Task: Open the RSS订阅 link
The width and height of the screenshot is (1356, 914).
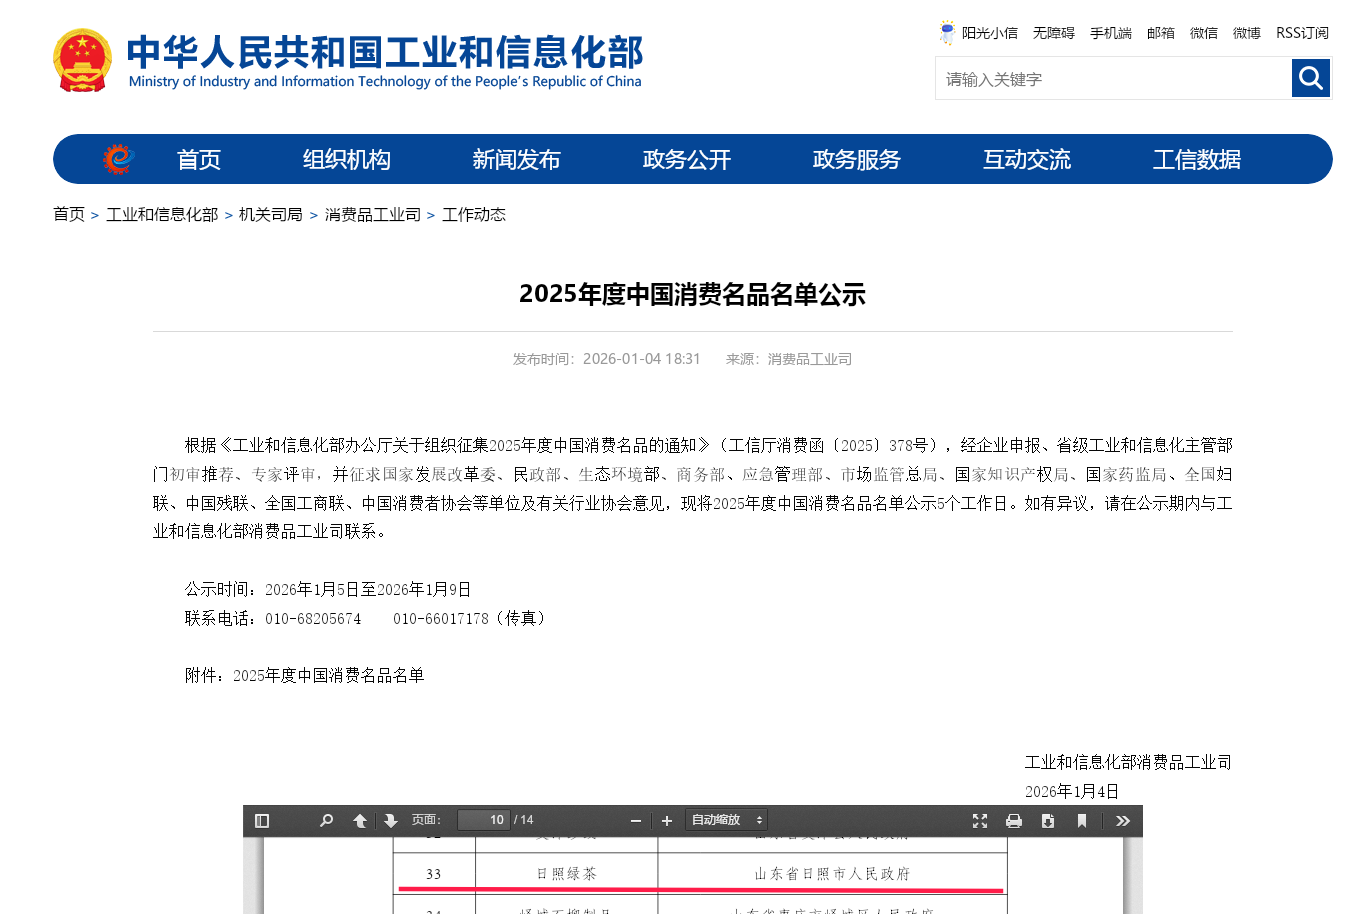Action: tap(1302, 33)
